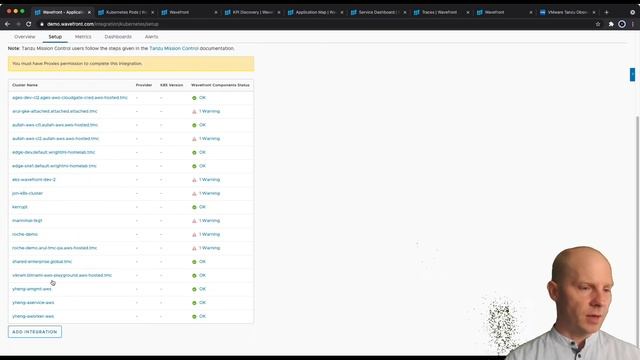This screenshot has width=640, height=360.
Task: Close the Kubernetes Pods browser tab
Action: (x=153, y=12)
